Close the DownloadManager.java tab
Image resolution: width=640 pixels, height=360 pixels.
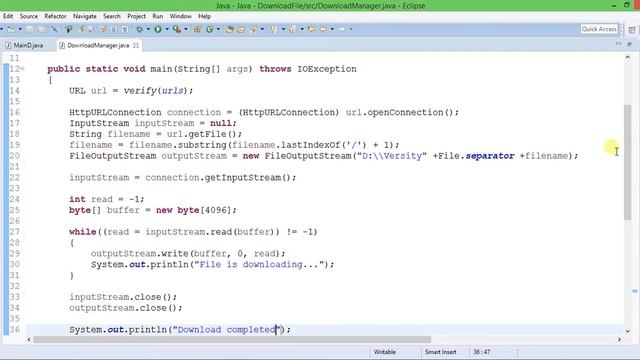coord(136,45)
